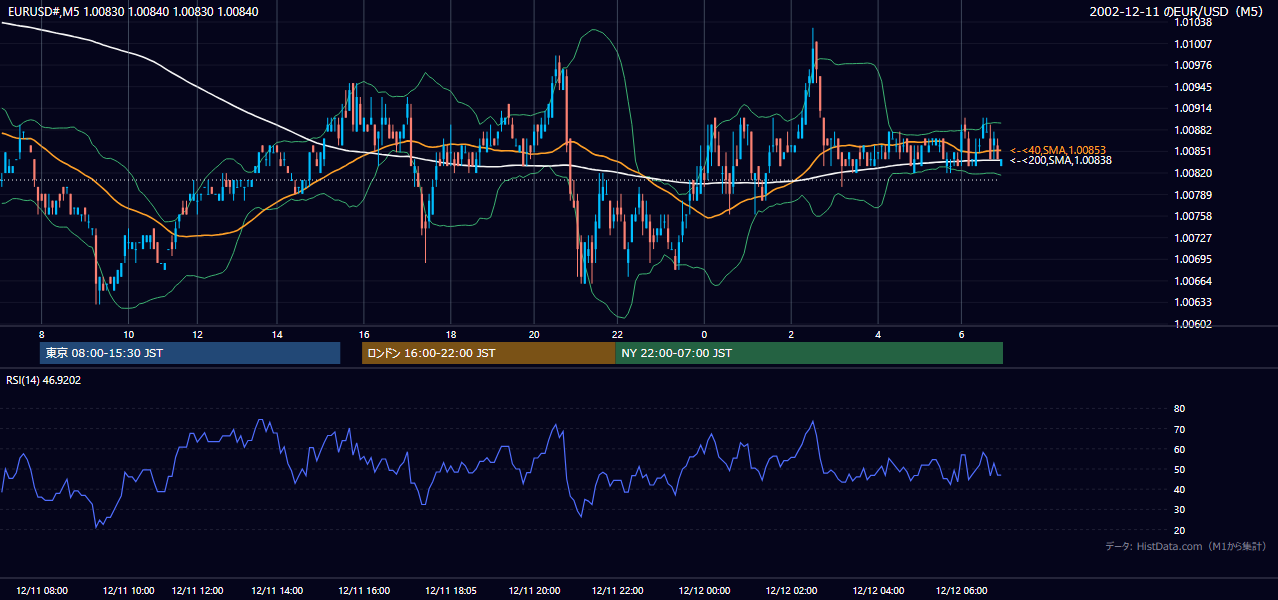Click bottom timeline label 12/12 04:00
The image size is (1278, 600).
(x=878, y=591)
